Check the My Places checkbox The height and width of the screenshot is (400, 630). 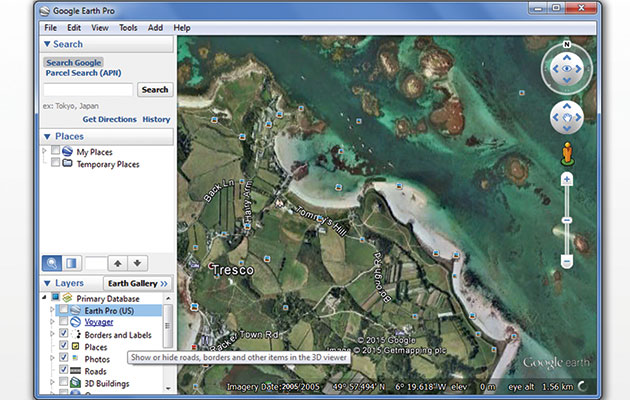55,151
